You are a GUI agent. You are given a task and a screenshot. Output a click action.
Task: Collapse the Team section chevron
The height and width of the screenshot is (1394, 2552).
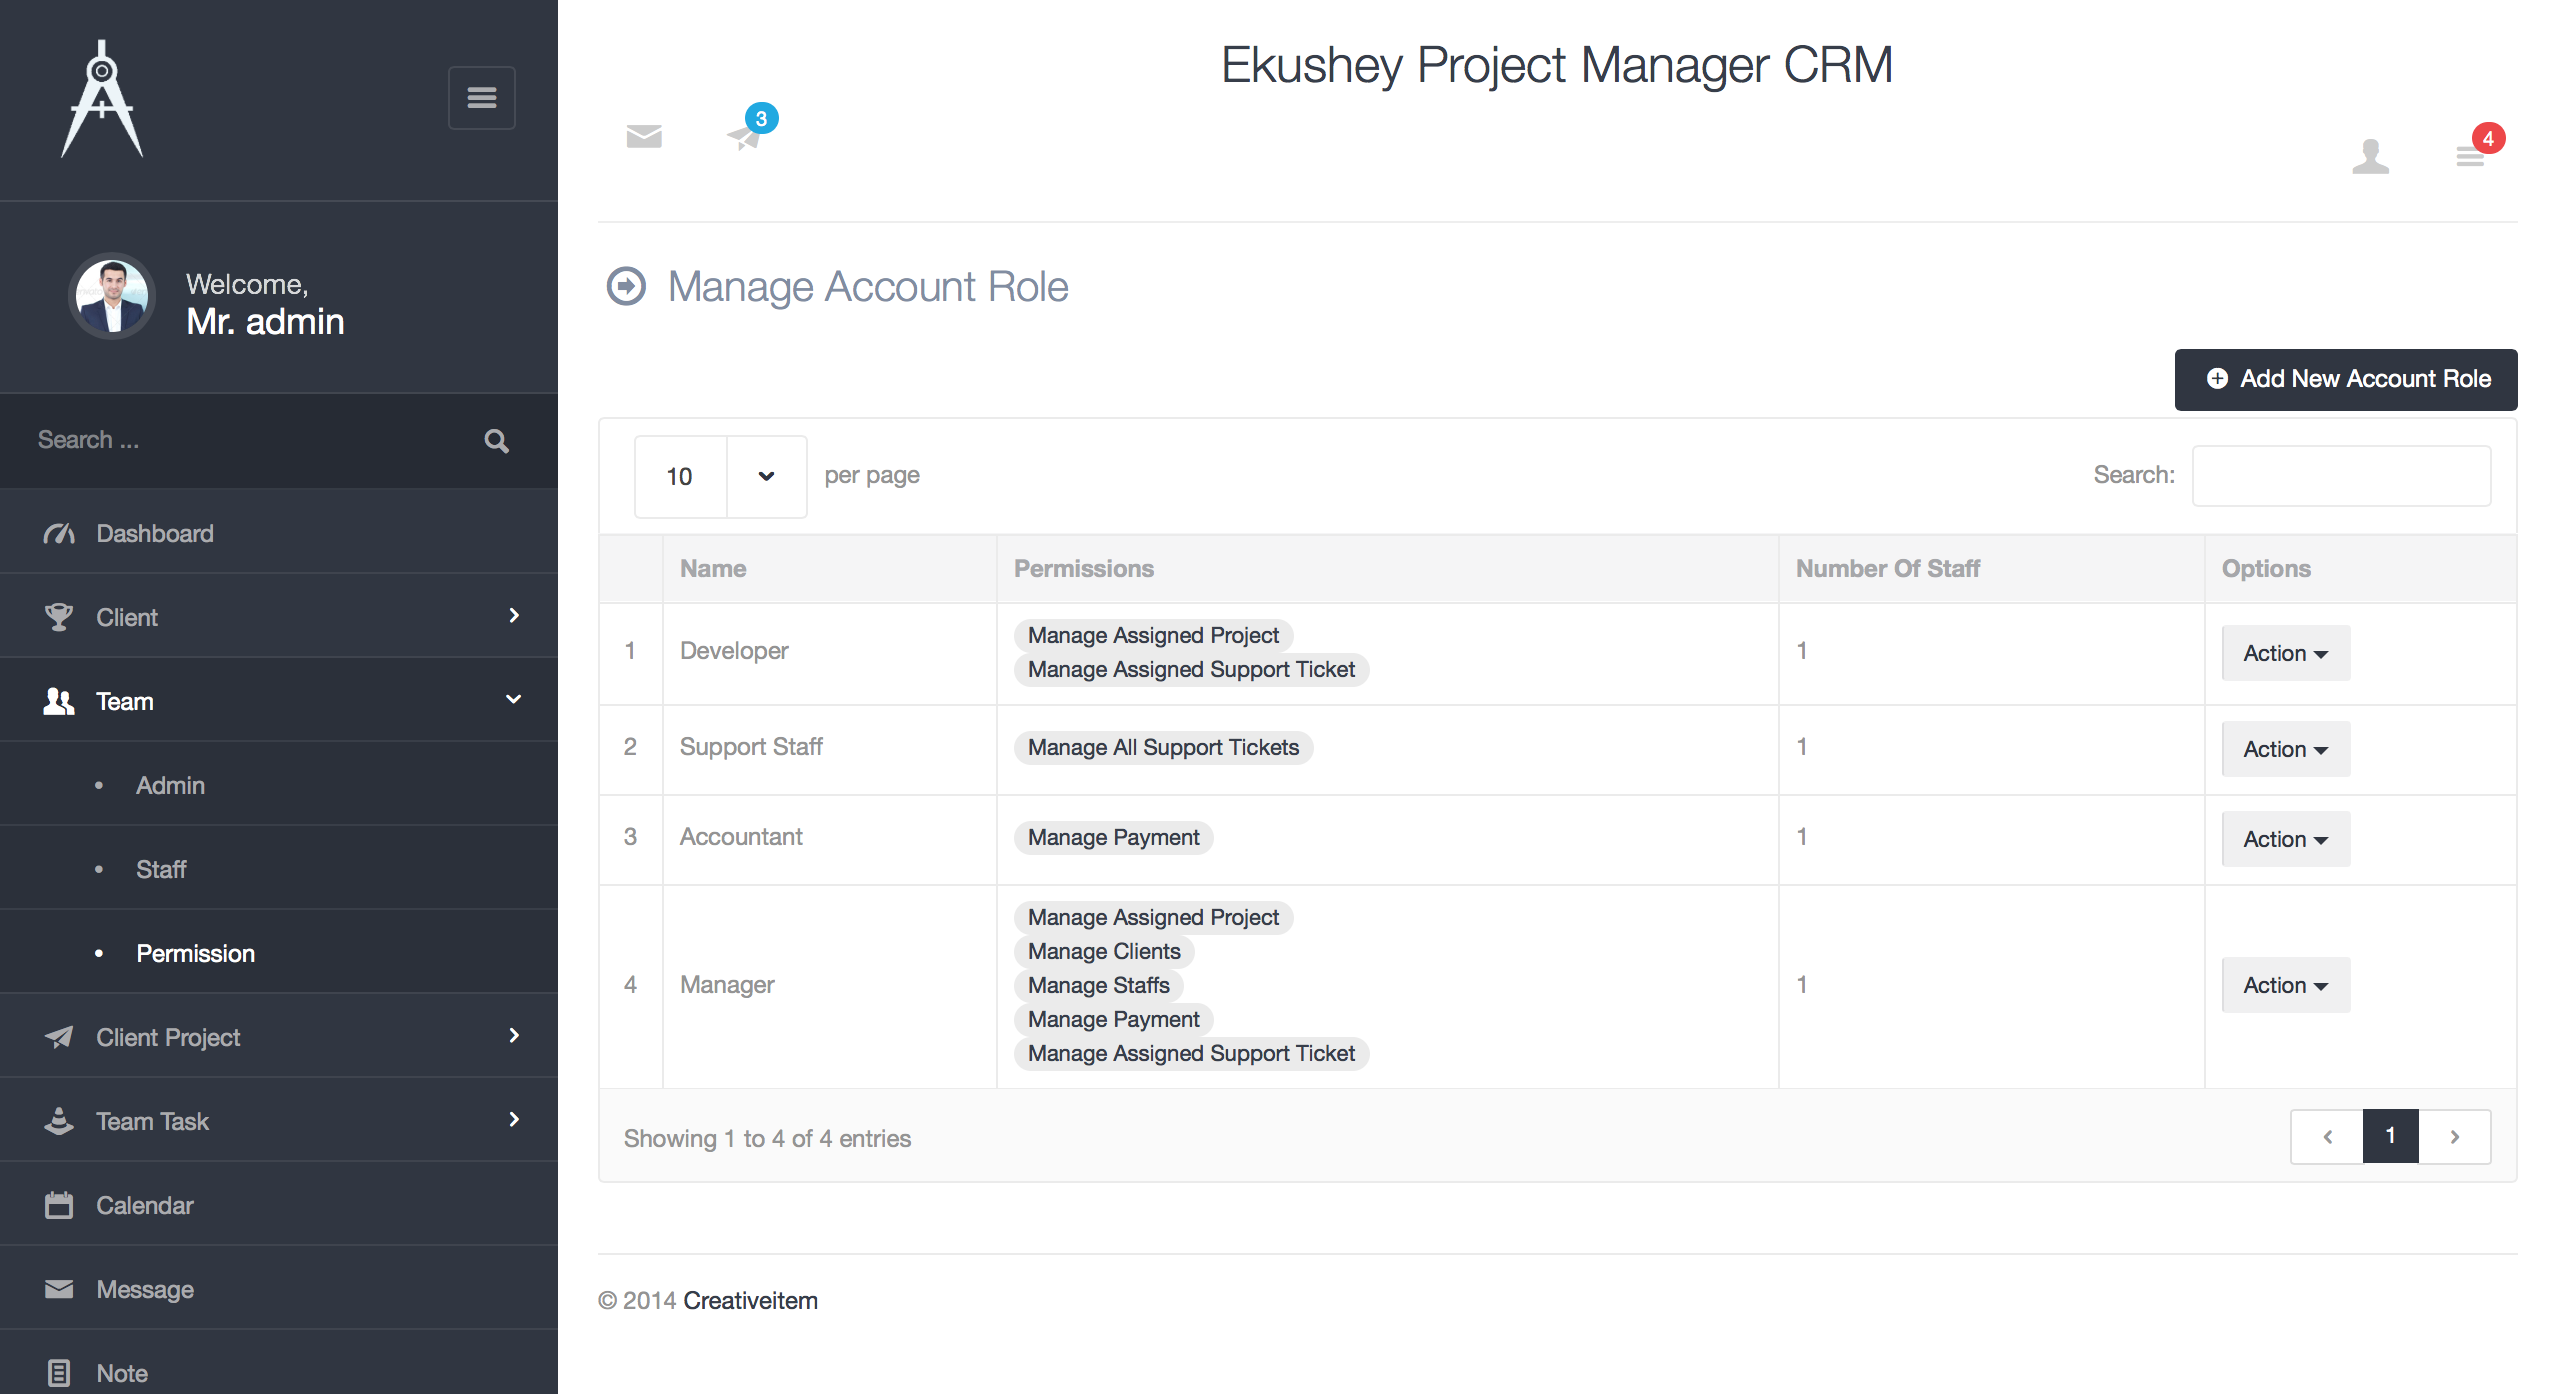[514, 700]
